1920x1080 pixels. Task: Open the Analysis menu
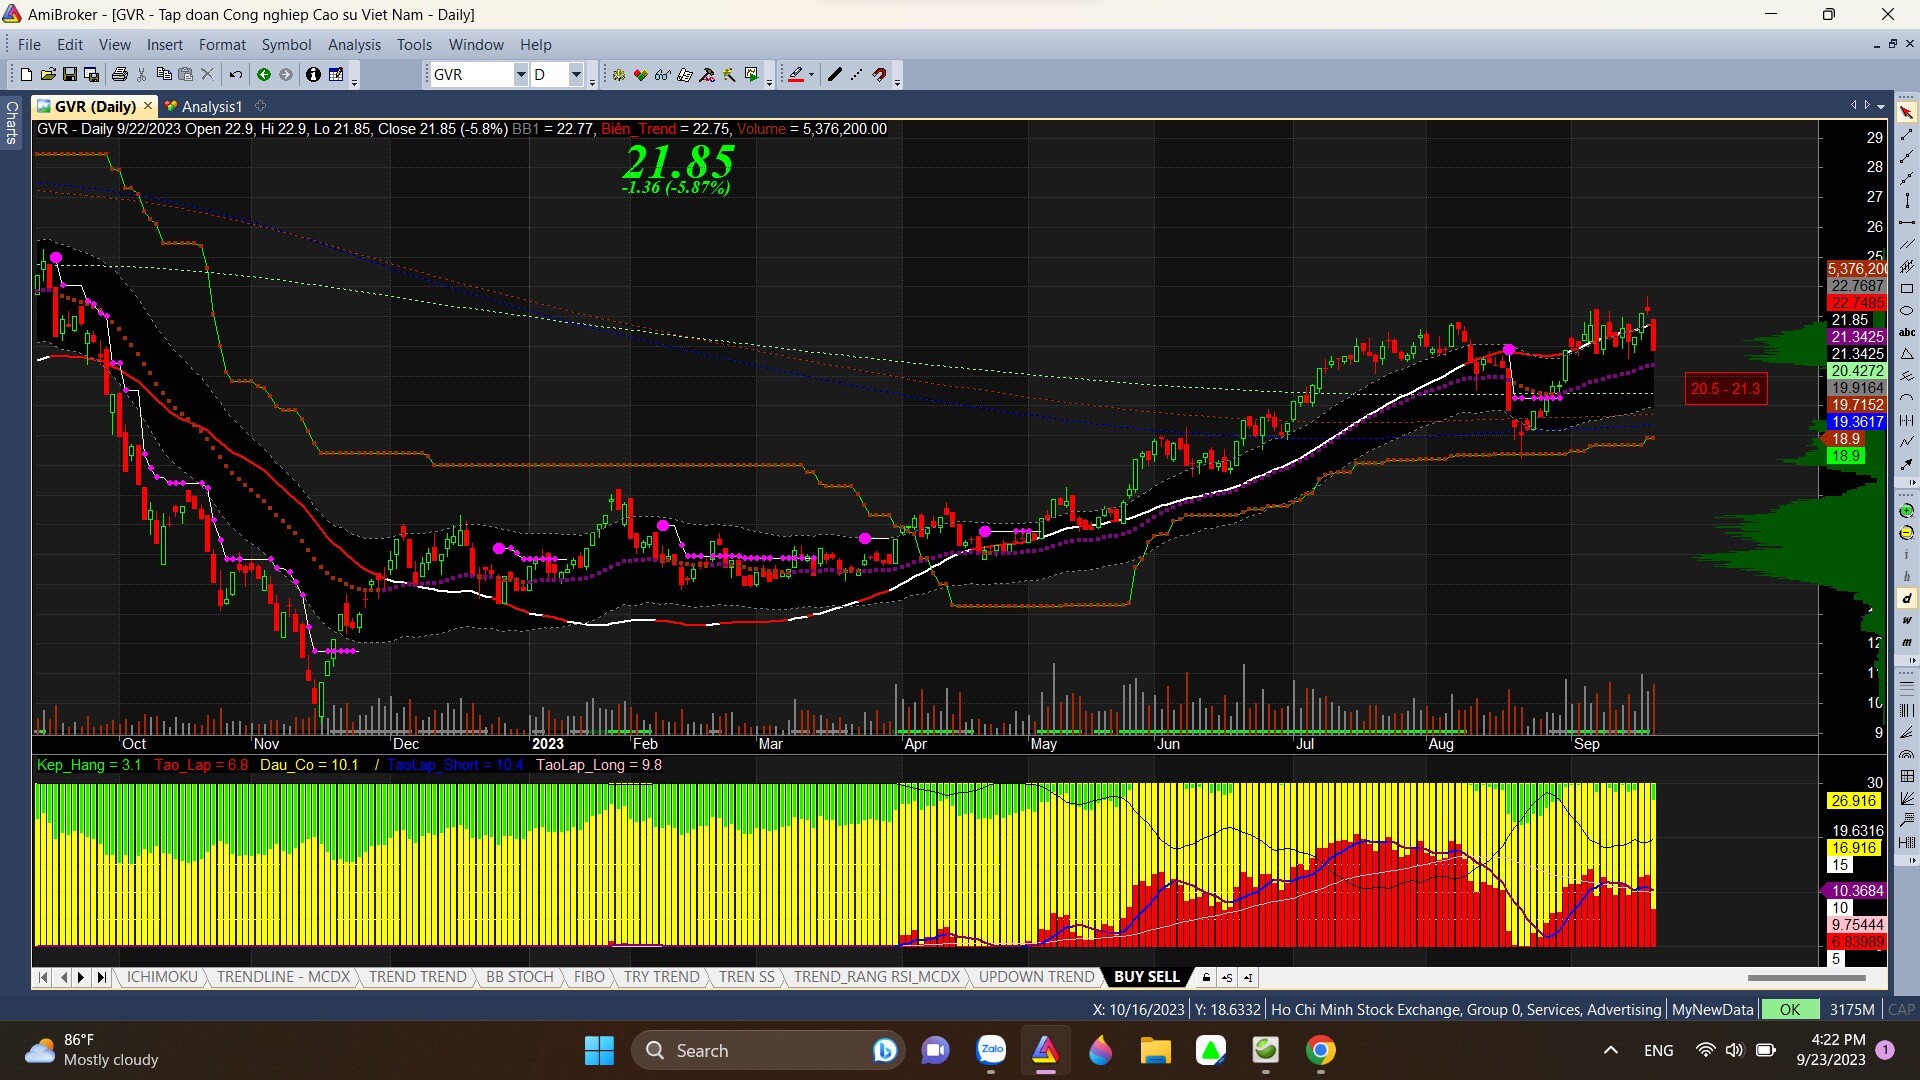pyautogui.click(x=354, y=45)
